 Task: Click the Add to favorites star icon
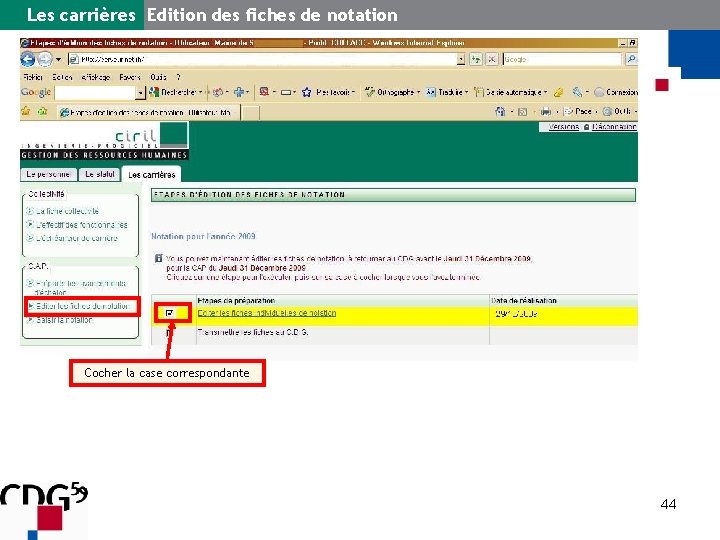(42, 112)
